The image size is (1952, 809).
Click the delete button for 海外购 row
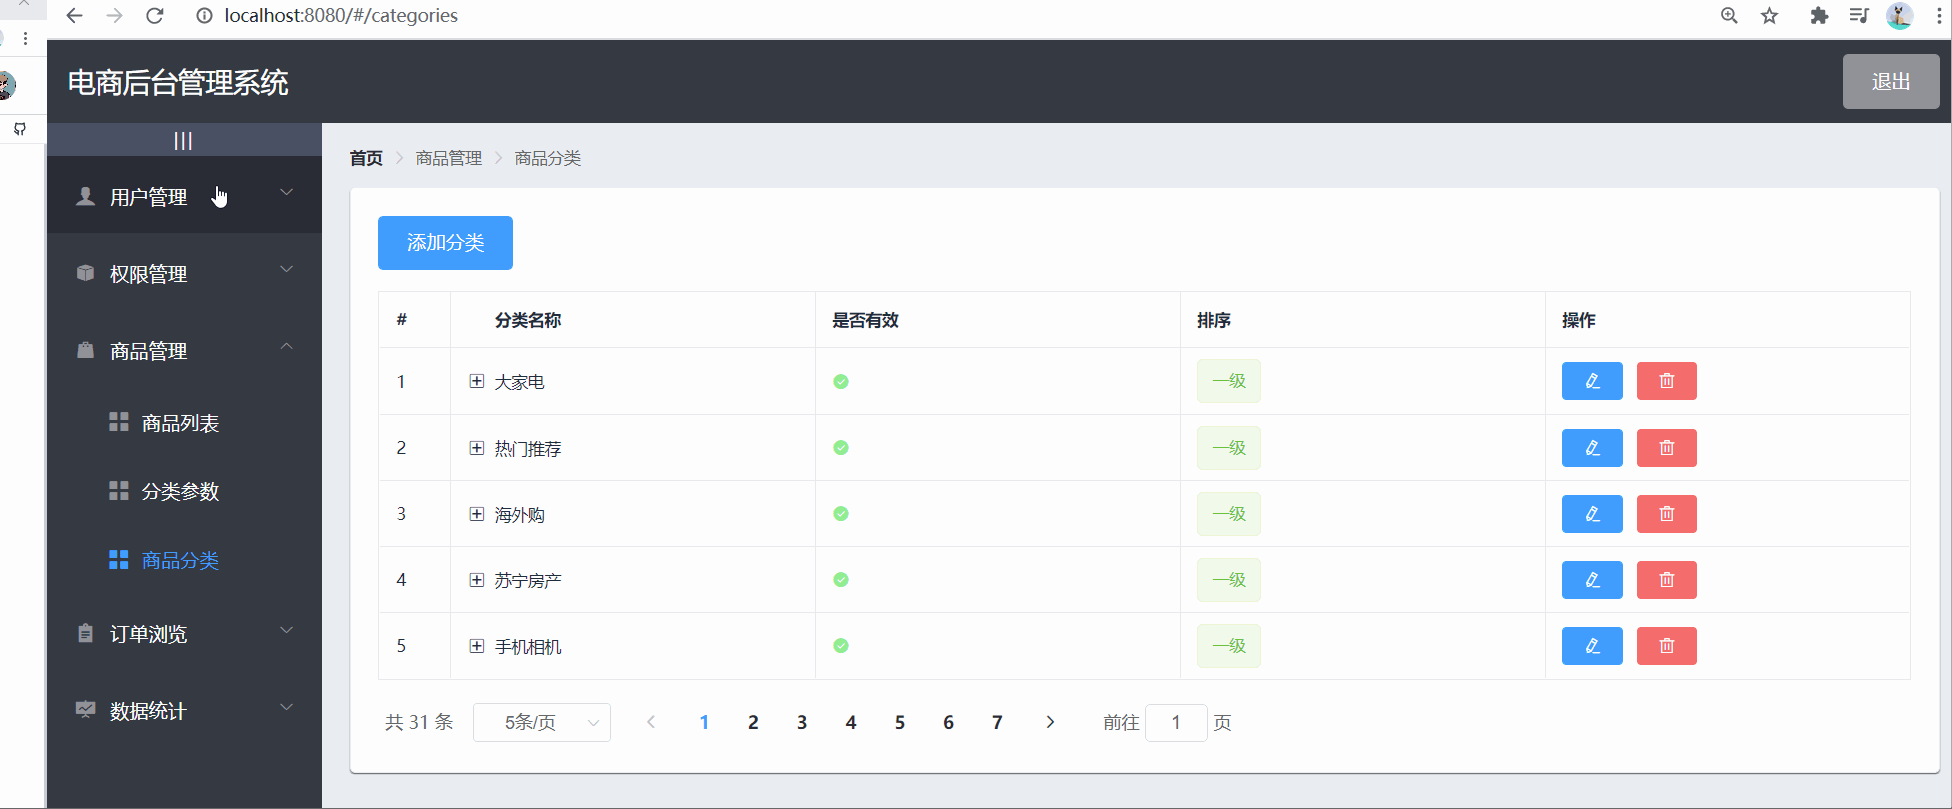coord(1667,514)
